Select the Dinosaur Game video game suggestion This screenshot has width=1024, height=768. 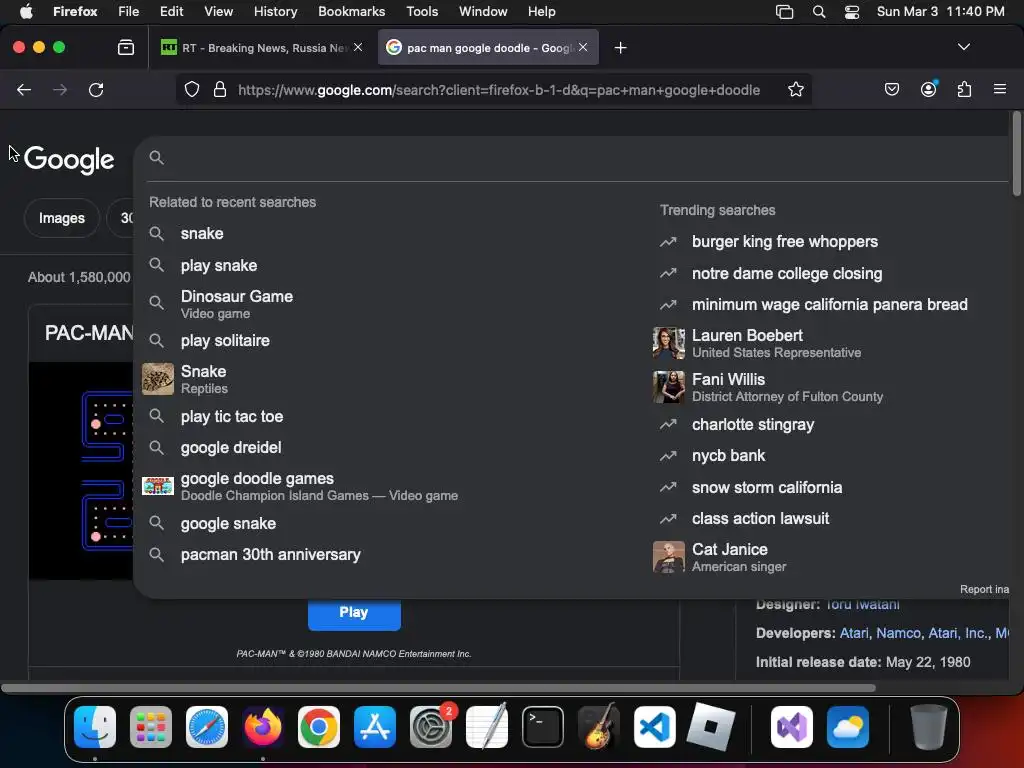tap(236, 304)
